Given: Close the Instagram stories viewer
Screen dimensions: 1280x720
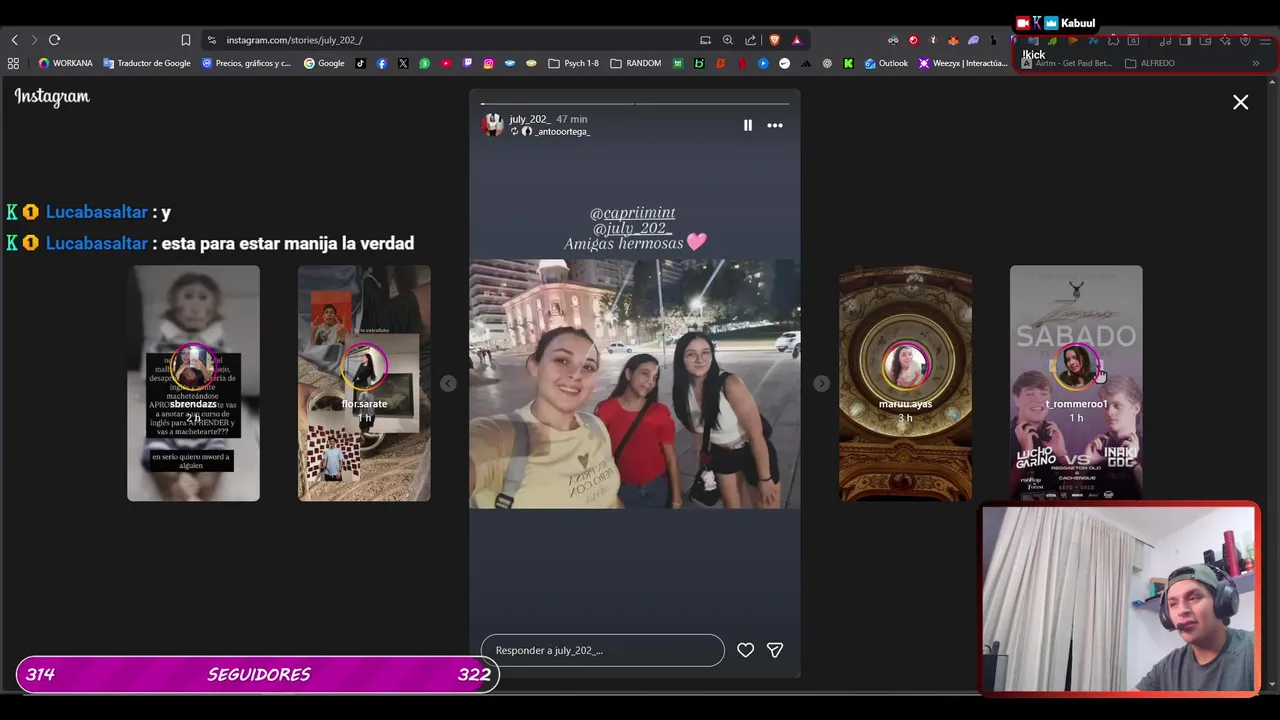Looking at the screenshot, I should coord(1240,102).
